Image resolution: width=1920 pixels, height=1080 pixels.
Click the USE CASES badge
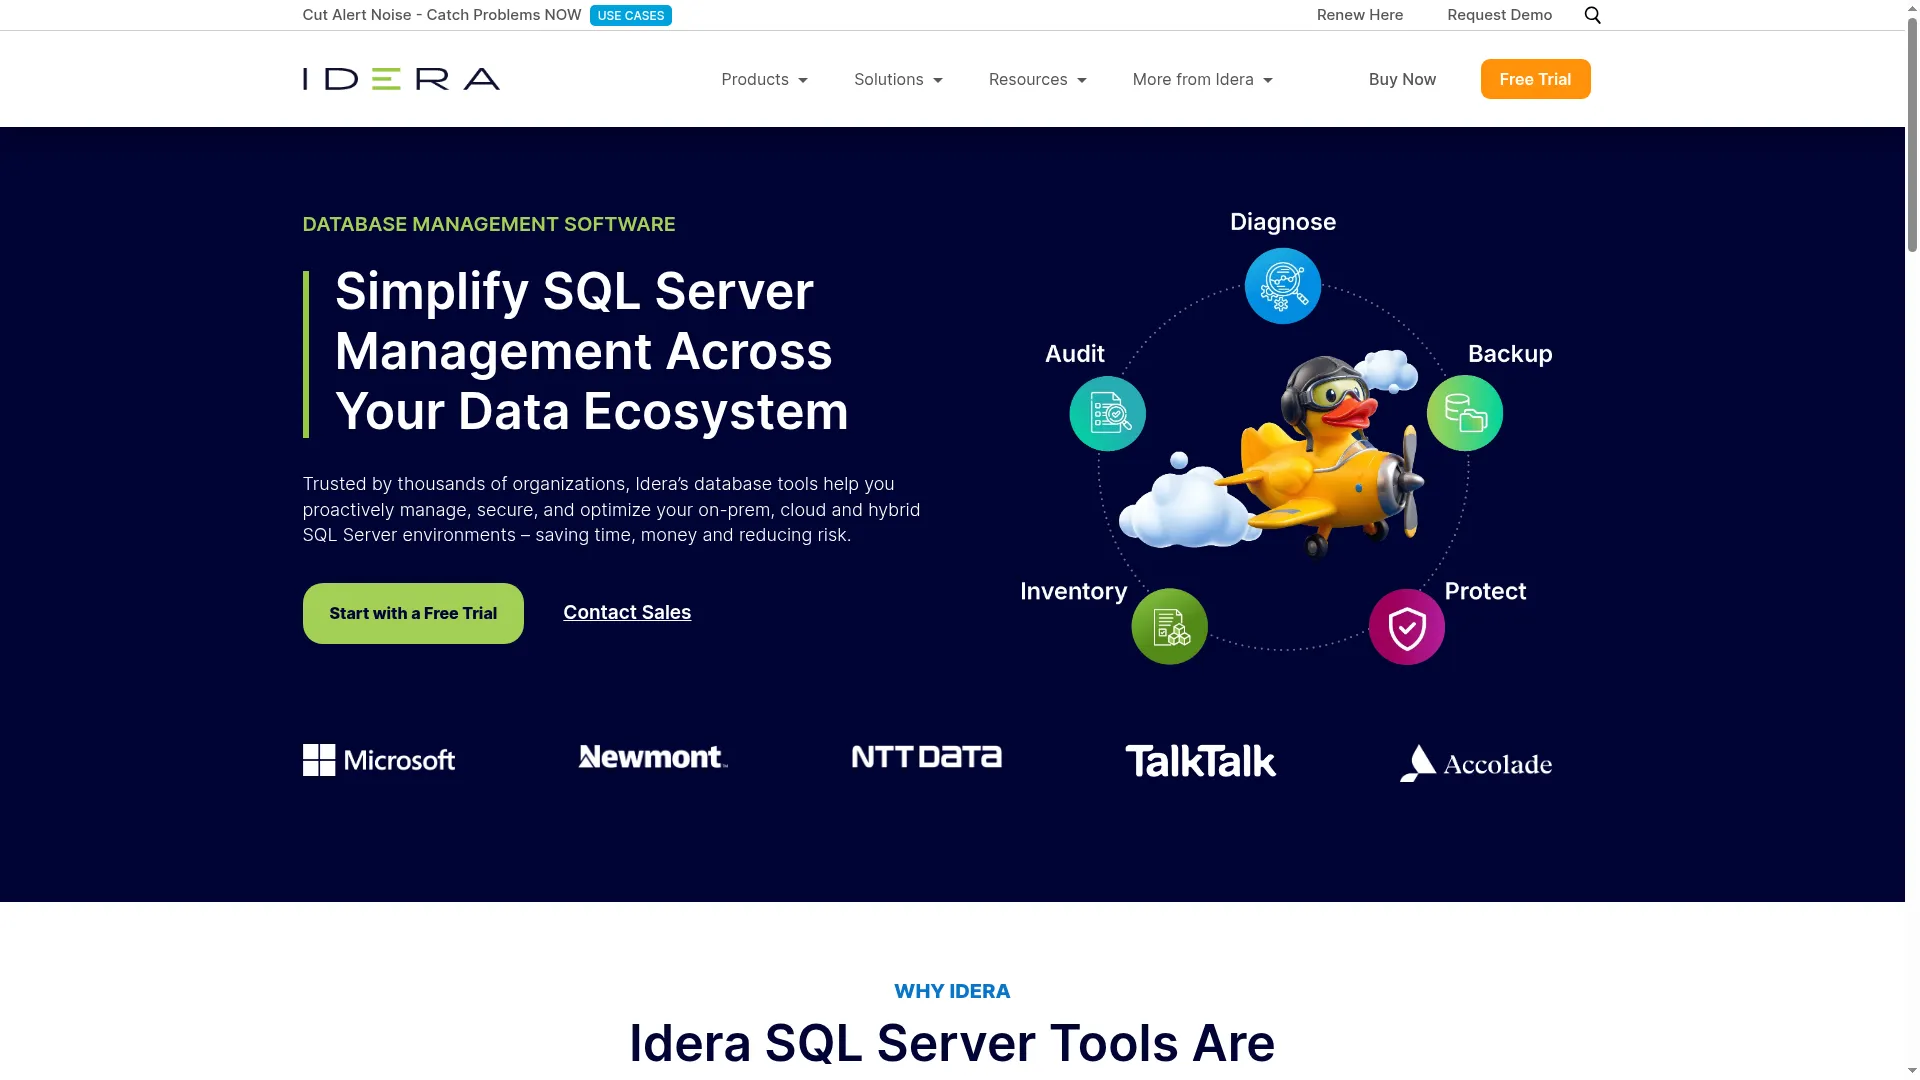click(x=631, y=15)
